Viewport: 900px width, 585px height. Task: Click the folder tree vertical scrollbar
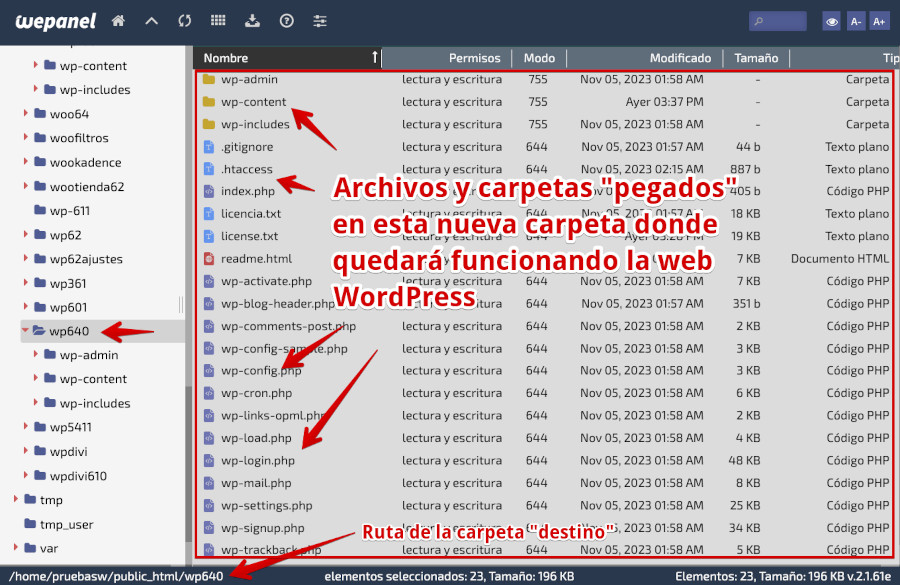(188, 464)
